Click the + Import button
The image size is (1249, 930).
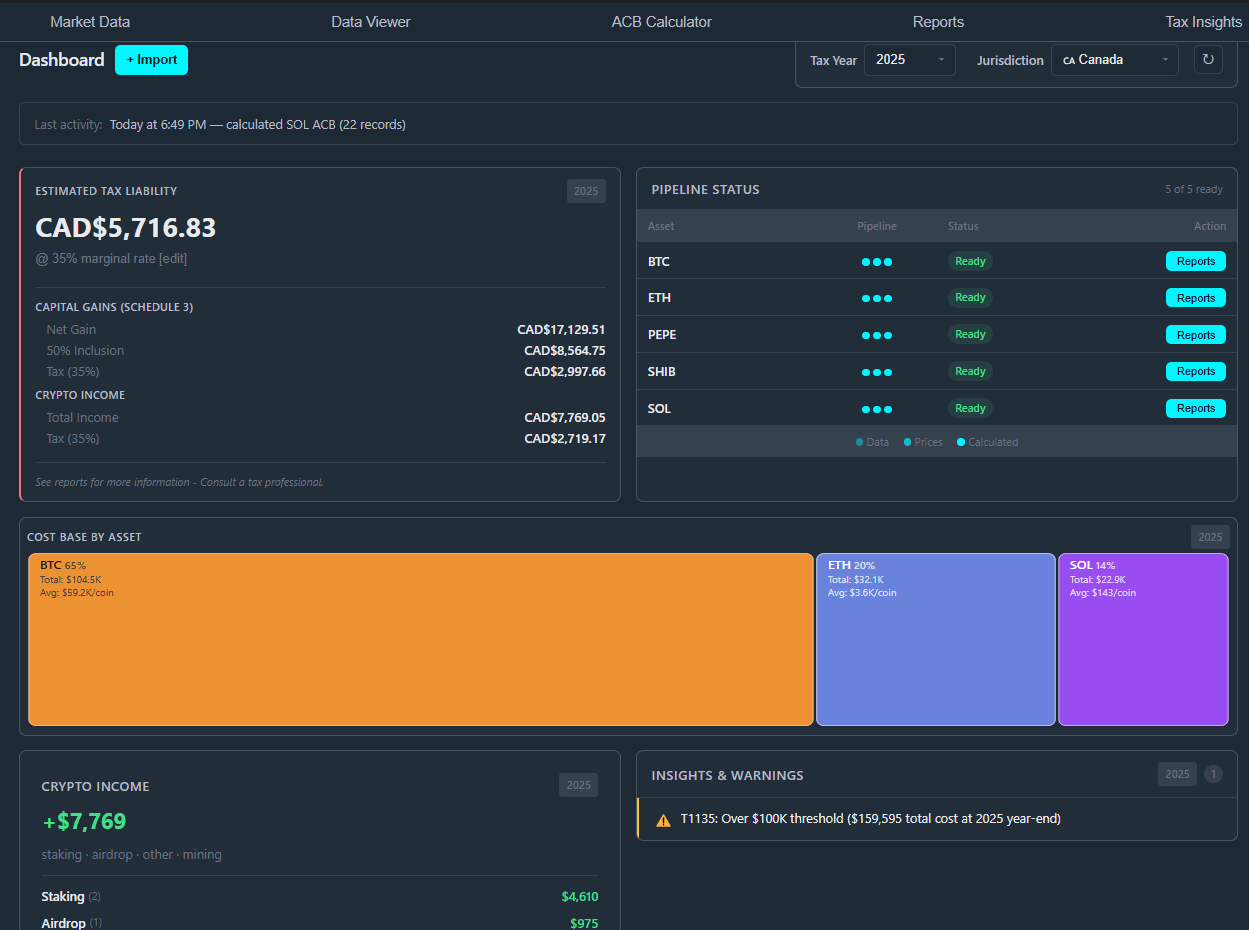click(x=151, y=59)
